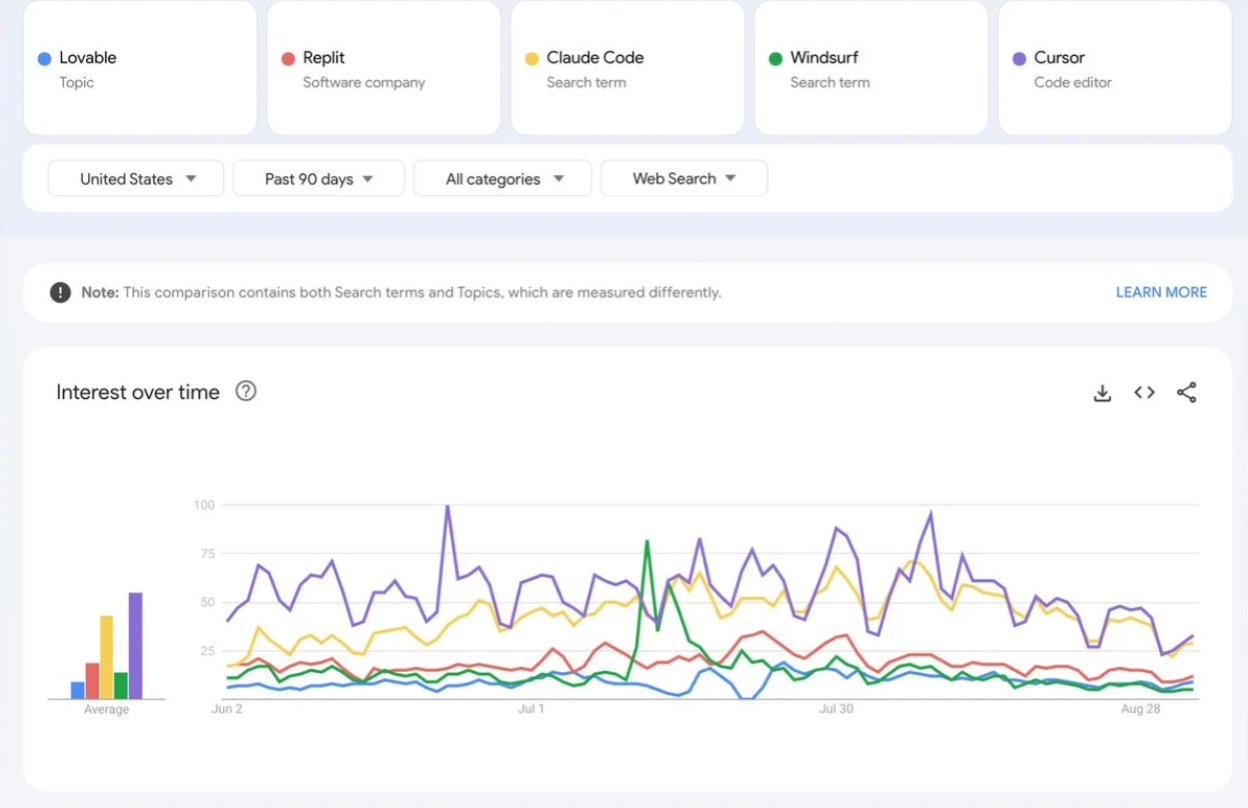This screenshot has width=1248, height=808.
Task: Open the United States region dropdown
Action: (136, 179)
